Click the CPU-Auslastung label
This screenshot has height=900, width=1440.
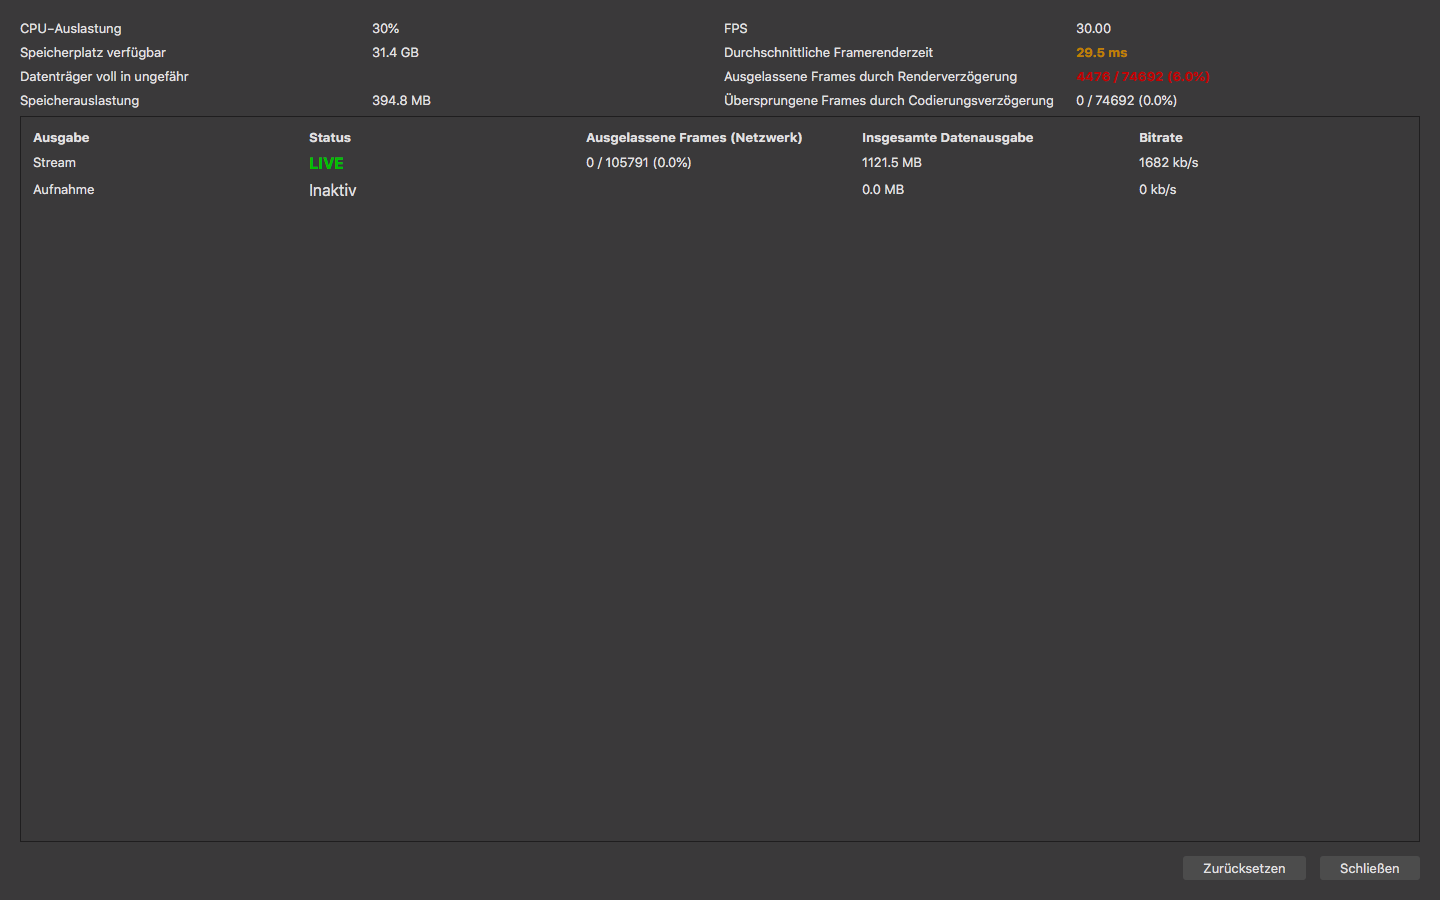click(70, 29)
